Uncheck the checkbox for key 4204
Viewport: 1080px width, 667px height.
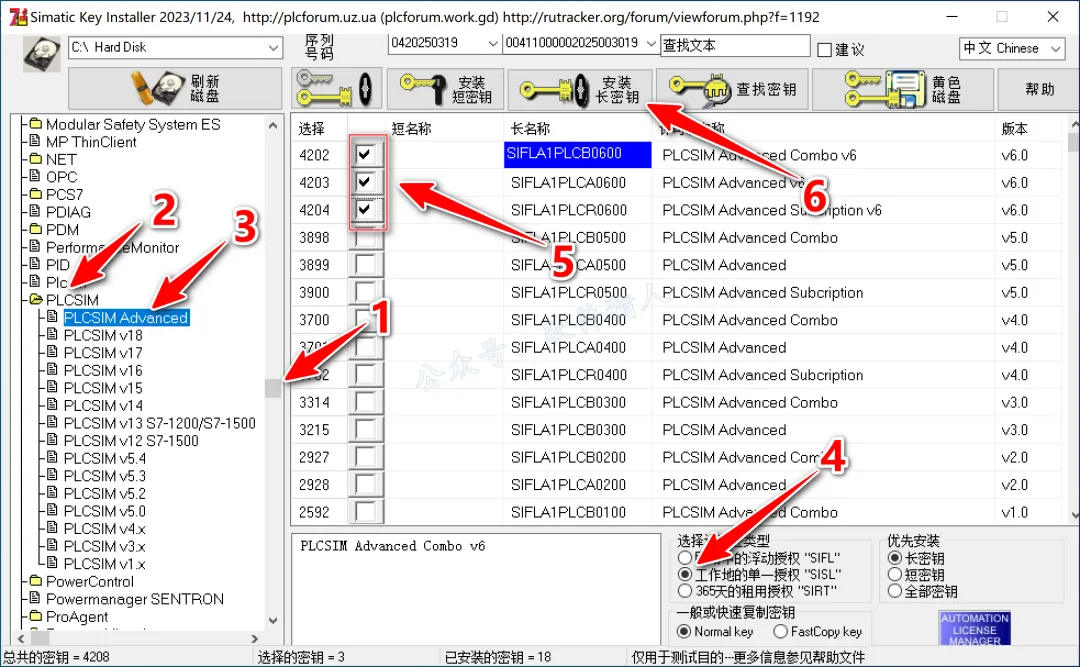click(365, 209)
